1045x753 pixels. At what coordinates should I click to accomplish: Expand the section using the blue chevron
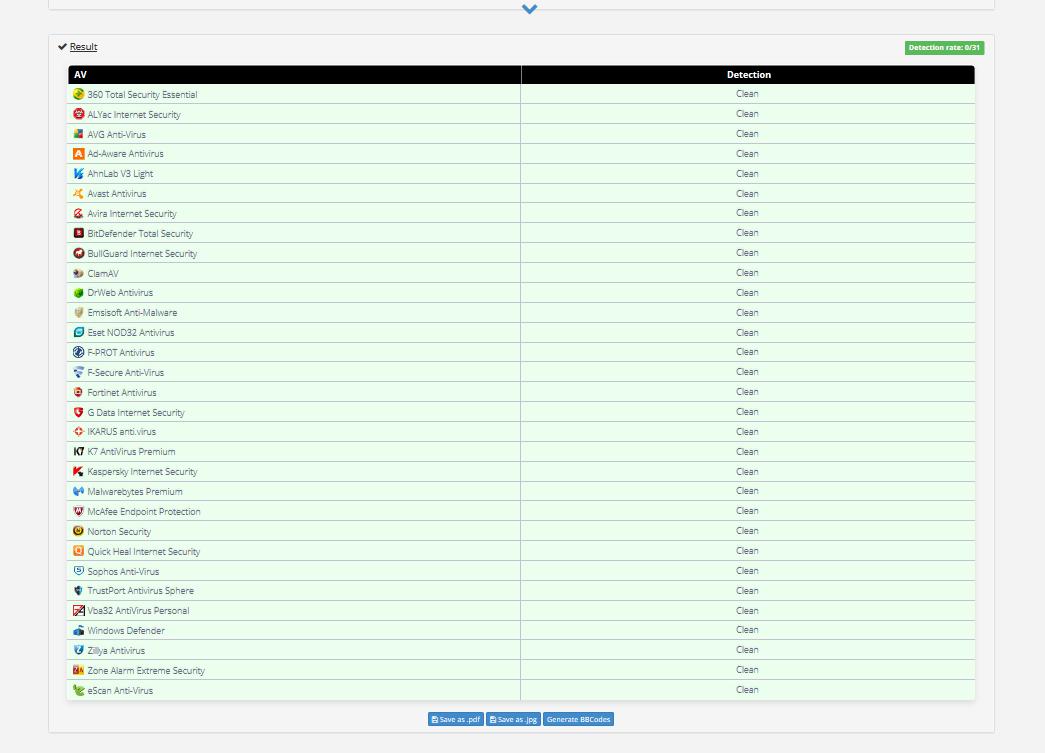pyautogui.click(x=529, y=9)
